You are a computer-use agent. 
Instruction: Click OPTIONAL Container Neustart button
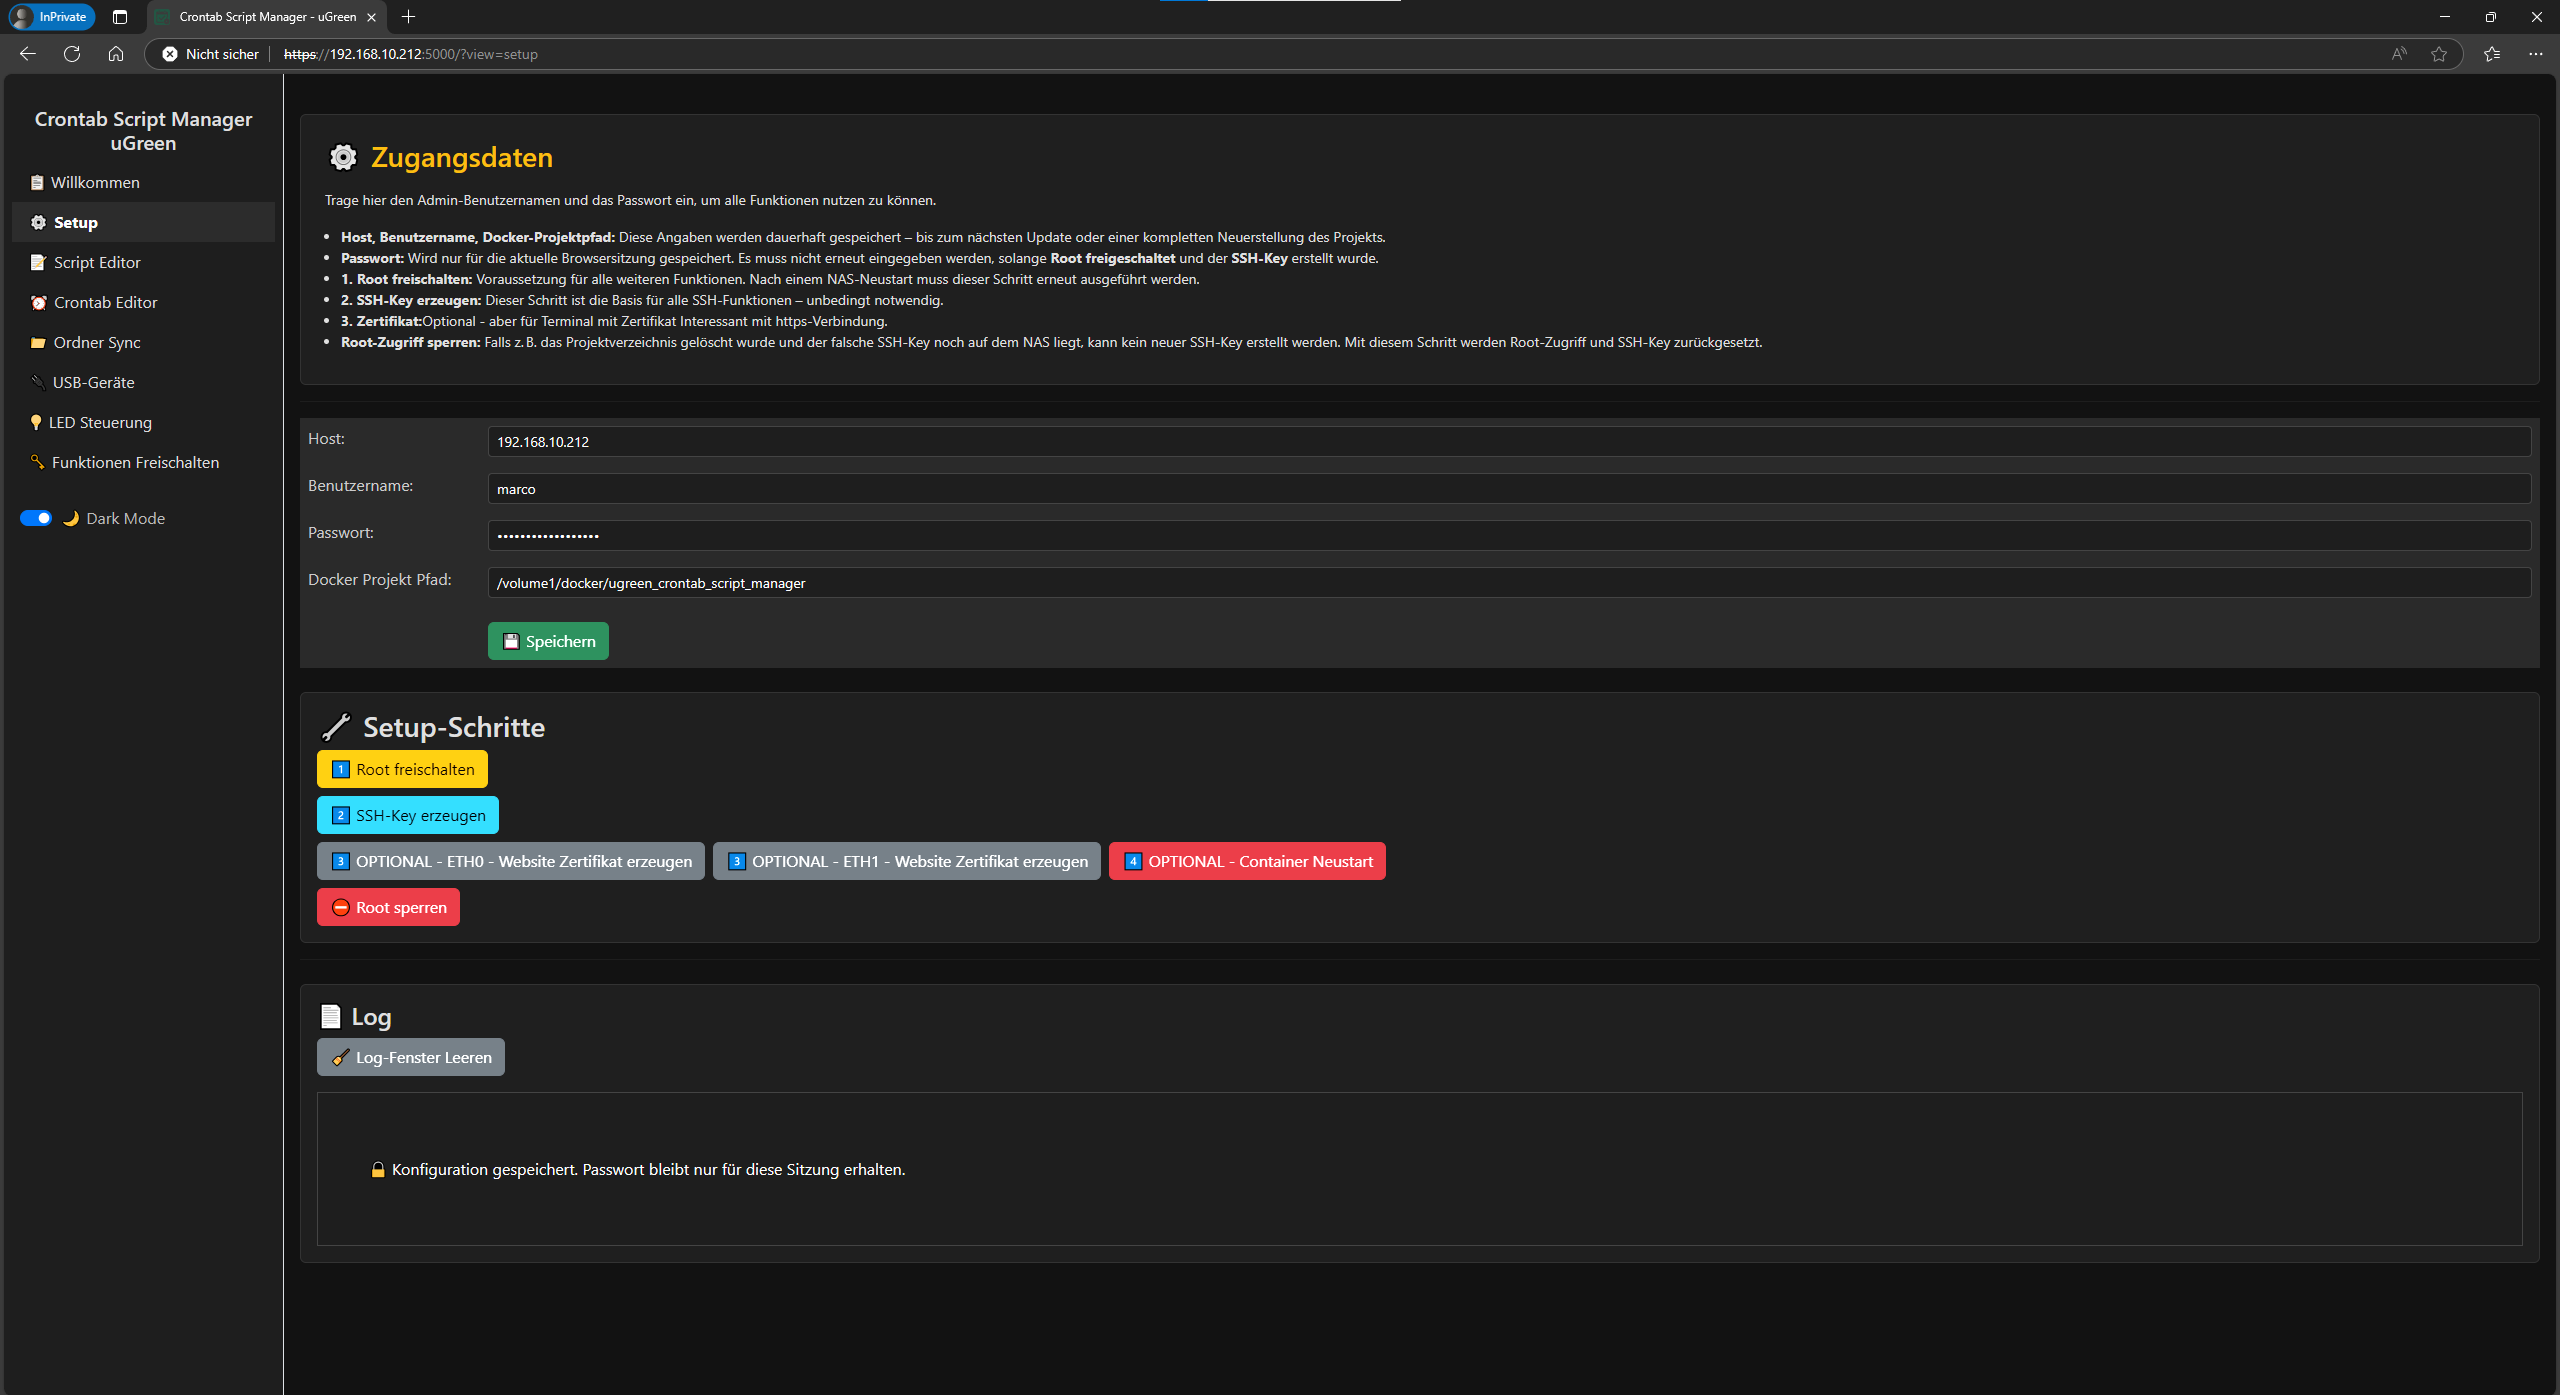tap(1247, 861)
